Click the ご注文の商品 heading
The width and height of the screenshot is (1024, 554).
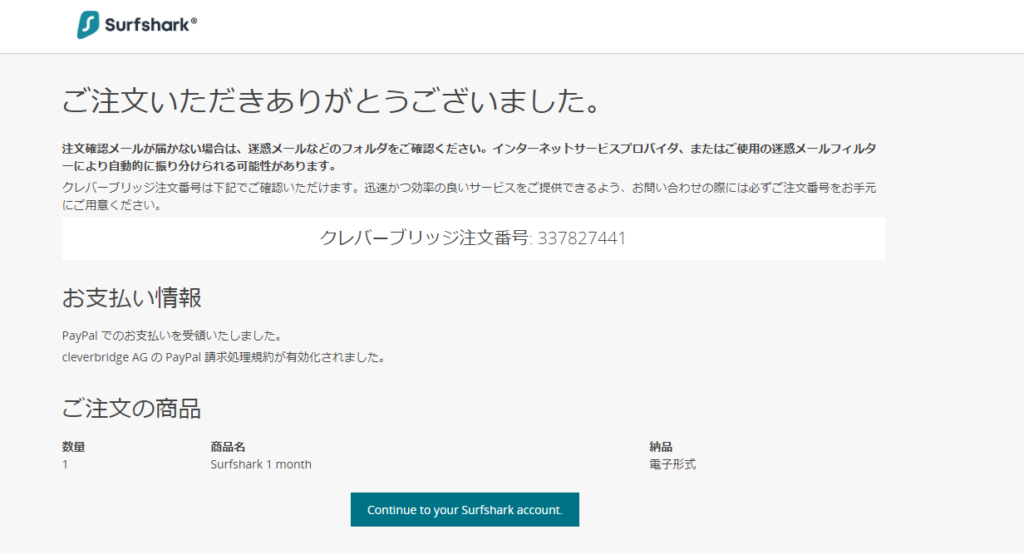tap(131, 408)
